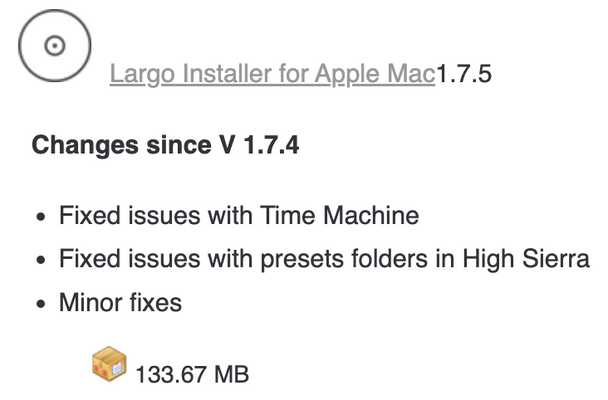Viewport: 608px width, 400px height.
Task: Click the bullet before Time Machine item
Action: point(41,216)
